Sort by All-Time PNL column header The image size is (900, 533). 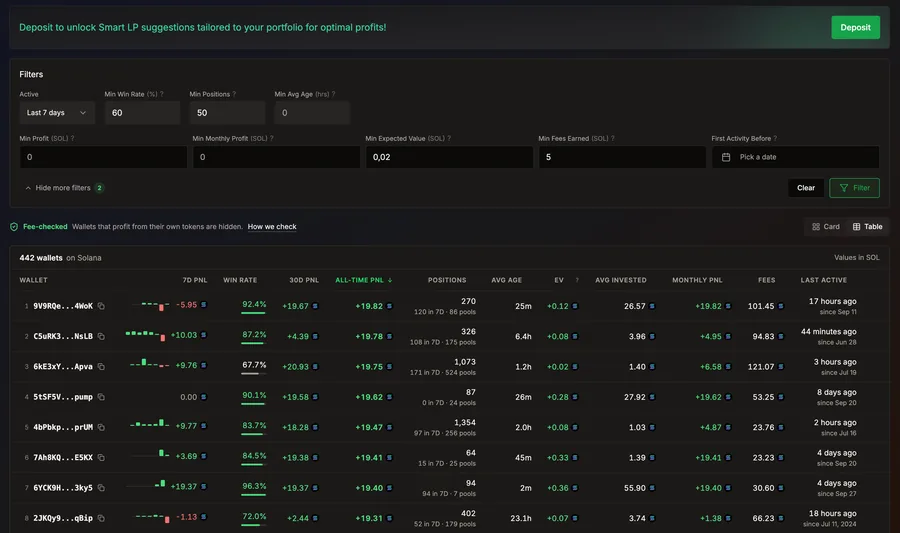coord(364,280)
